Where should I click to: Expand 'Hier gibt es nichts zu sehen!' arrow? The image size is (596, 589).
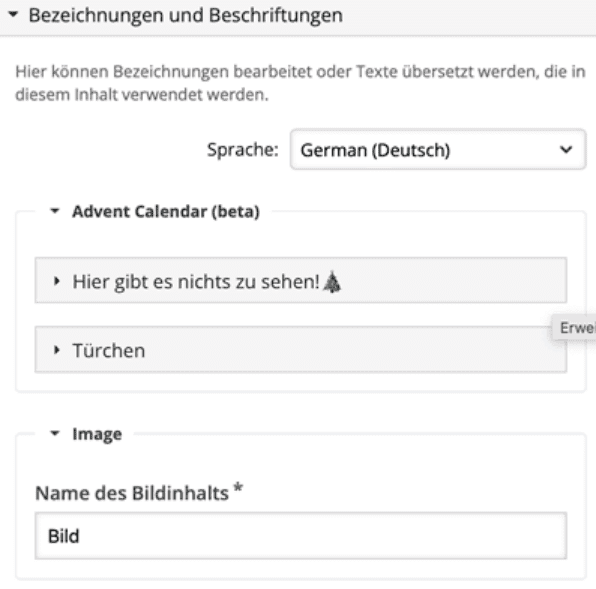tap(57, 281)
